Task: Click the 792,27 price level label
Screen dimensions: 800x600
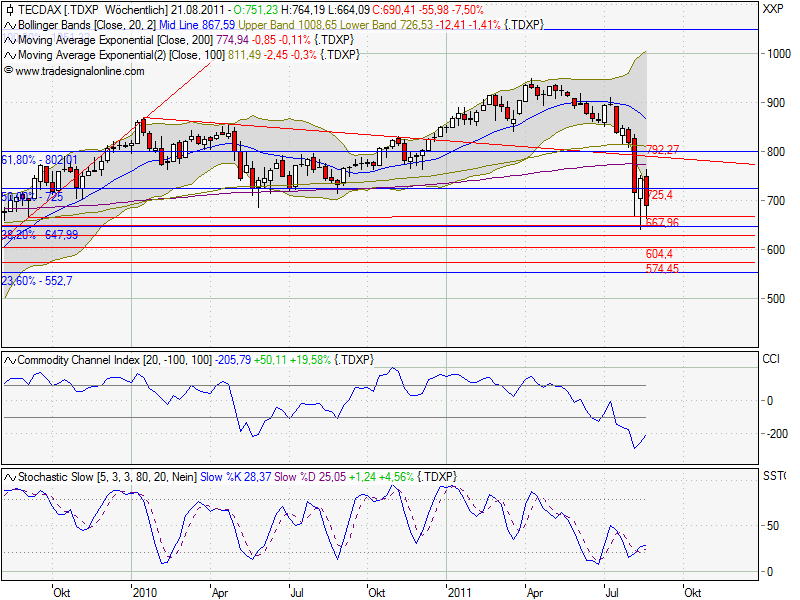Action: tap(662, 149)
